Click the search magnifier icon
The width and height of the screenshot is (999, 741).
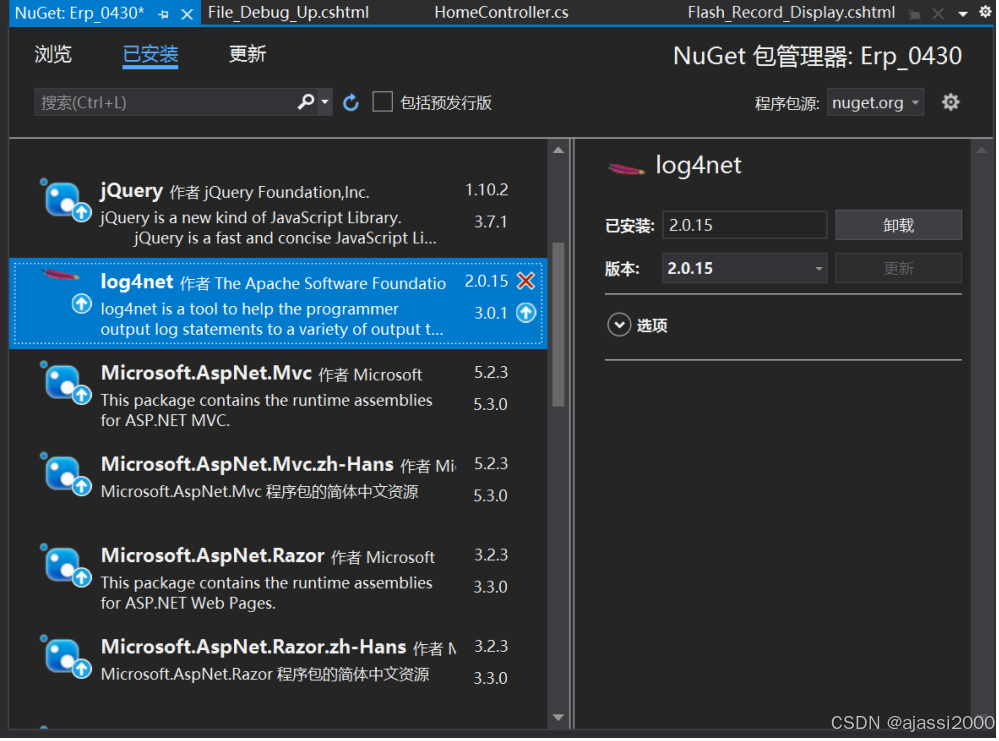(306, 102)
